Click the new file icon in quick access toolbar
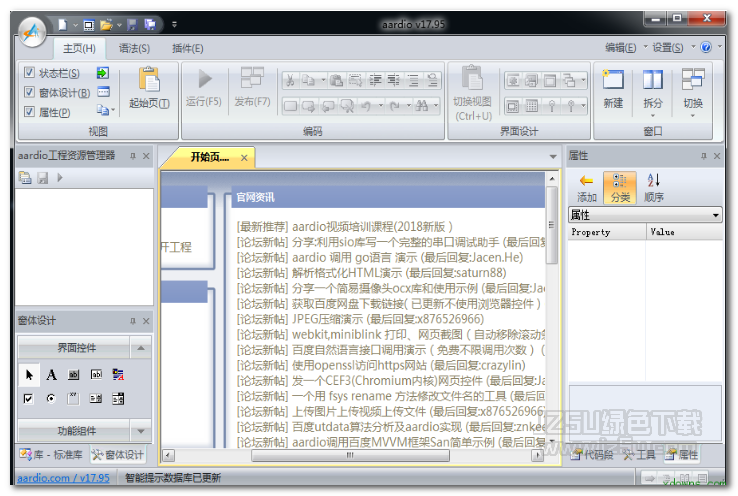 pos(62,24)
